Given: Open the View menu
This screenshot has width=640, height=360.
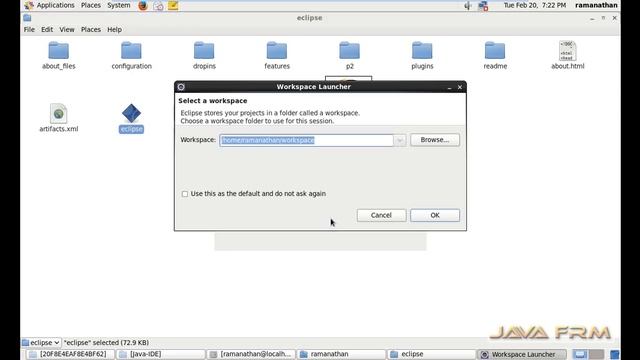Looking at the screenshot, I should pyautogui.click(x=67, y=30).
